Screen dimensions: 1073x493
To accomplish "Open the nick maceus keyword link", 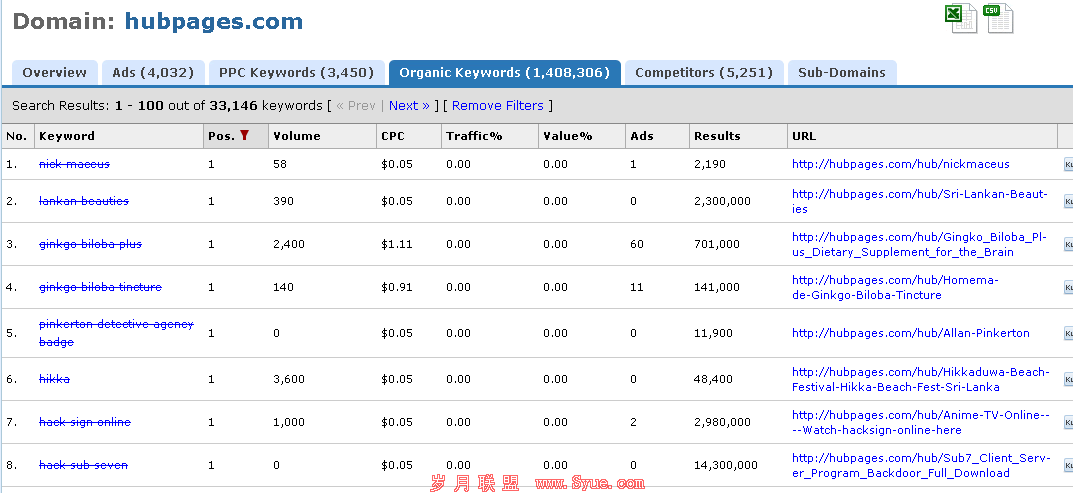I will pyautogui.click(x=74, y=164).
